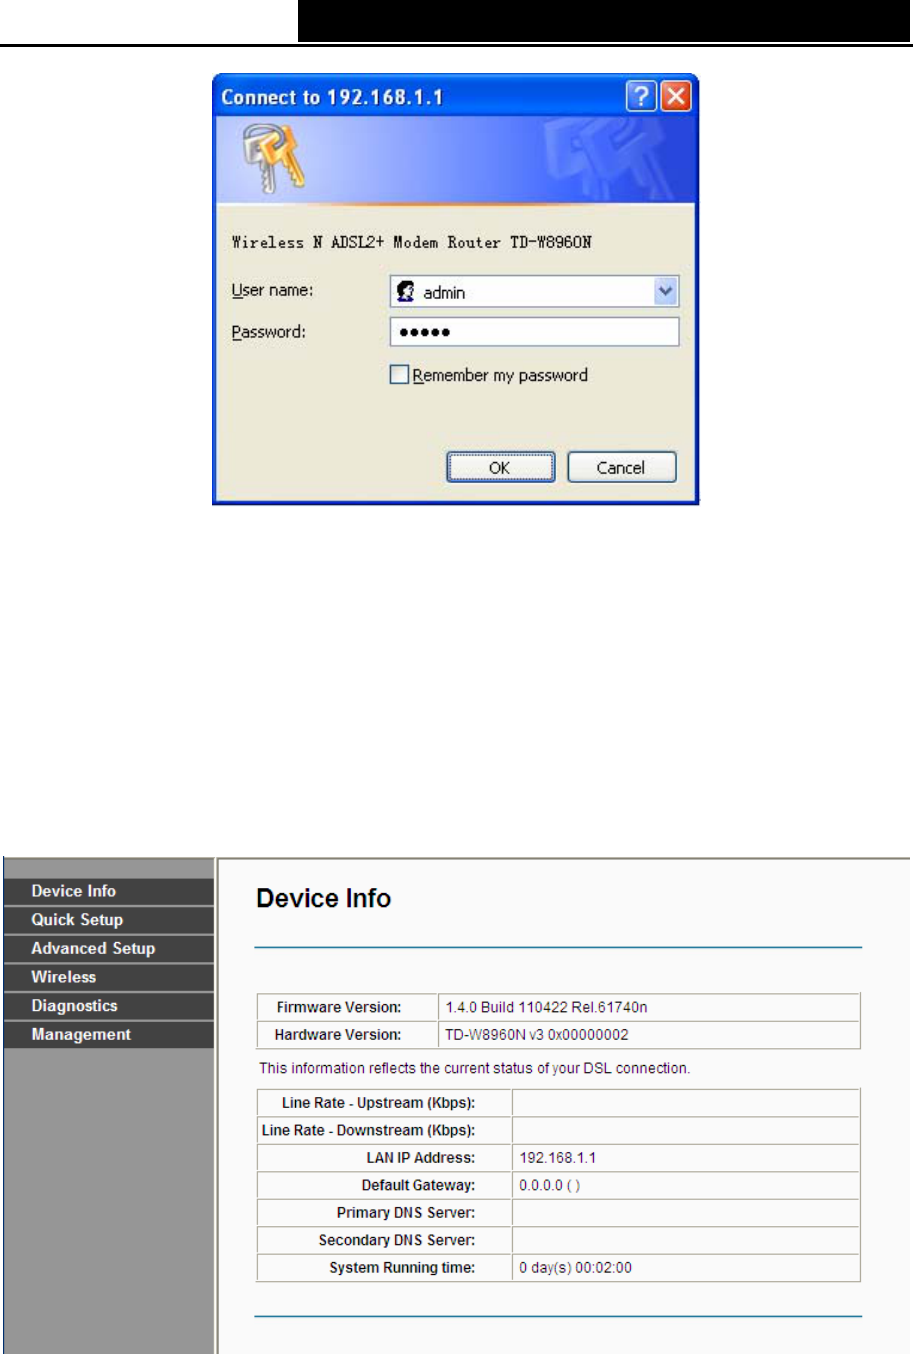The height and width of the screenshot is (1354, 913).
Task: Click the Firmware Version: label cell
Action: pyautogui.click(x=348, y=1007)
